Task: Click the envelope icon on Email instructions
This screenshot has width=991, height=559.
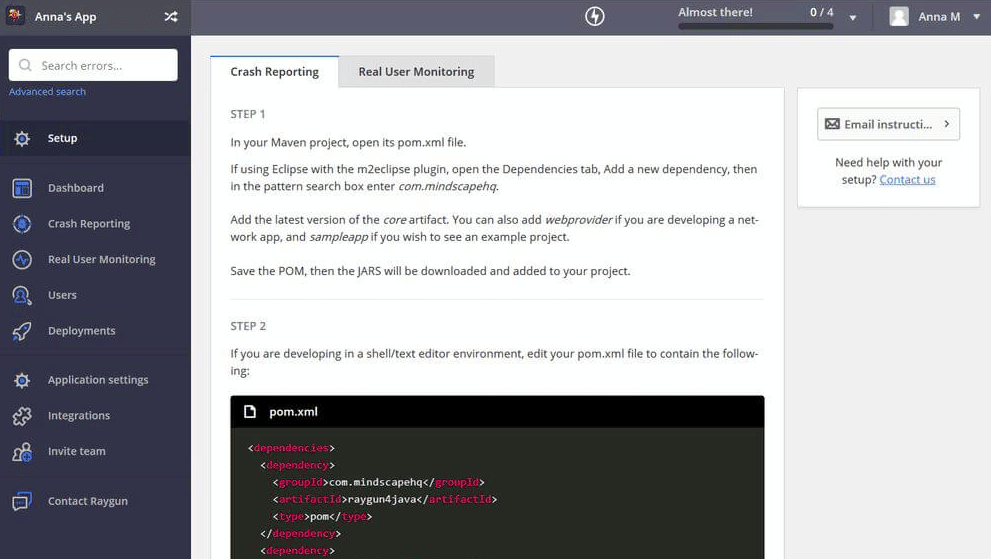Action: pos(832,124)
